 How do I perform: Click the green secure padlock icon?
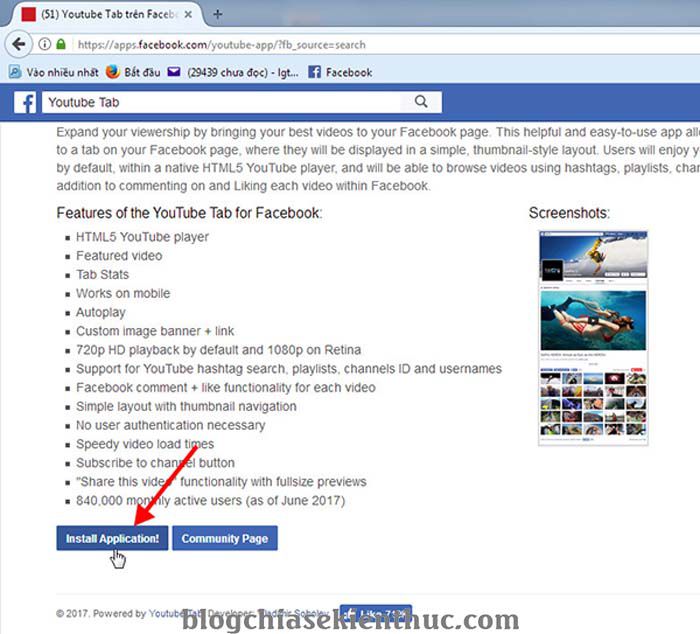(x=61, y=44)
